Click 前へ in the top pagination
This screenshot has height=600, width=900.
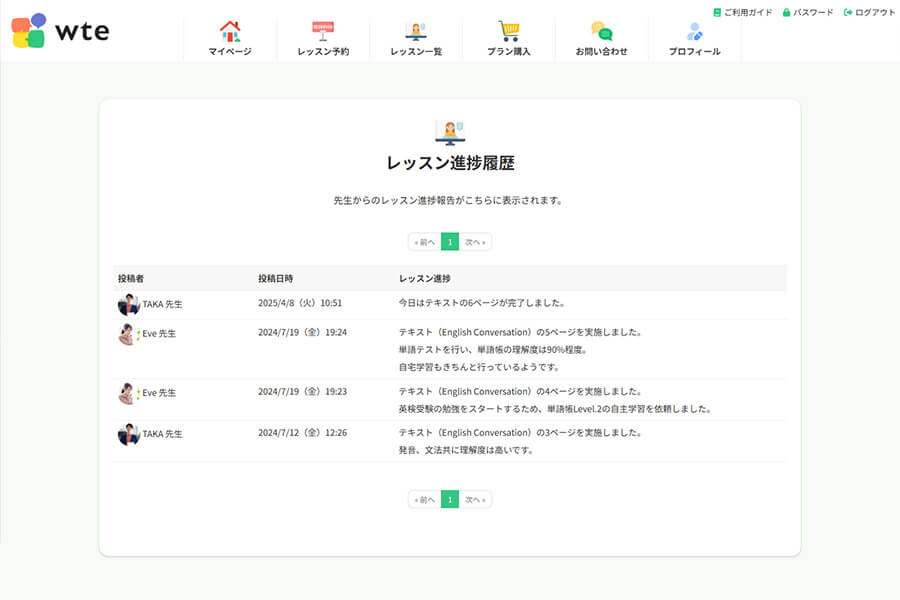click(x=424, y=241)
